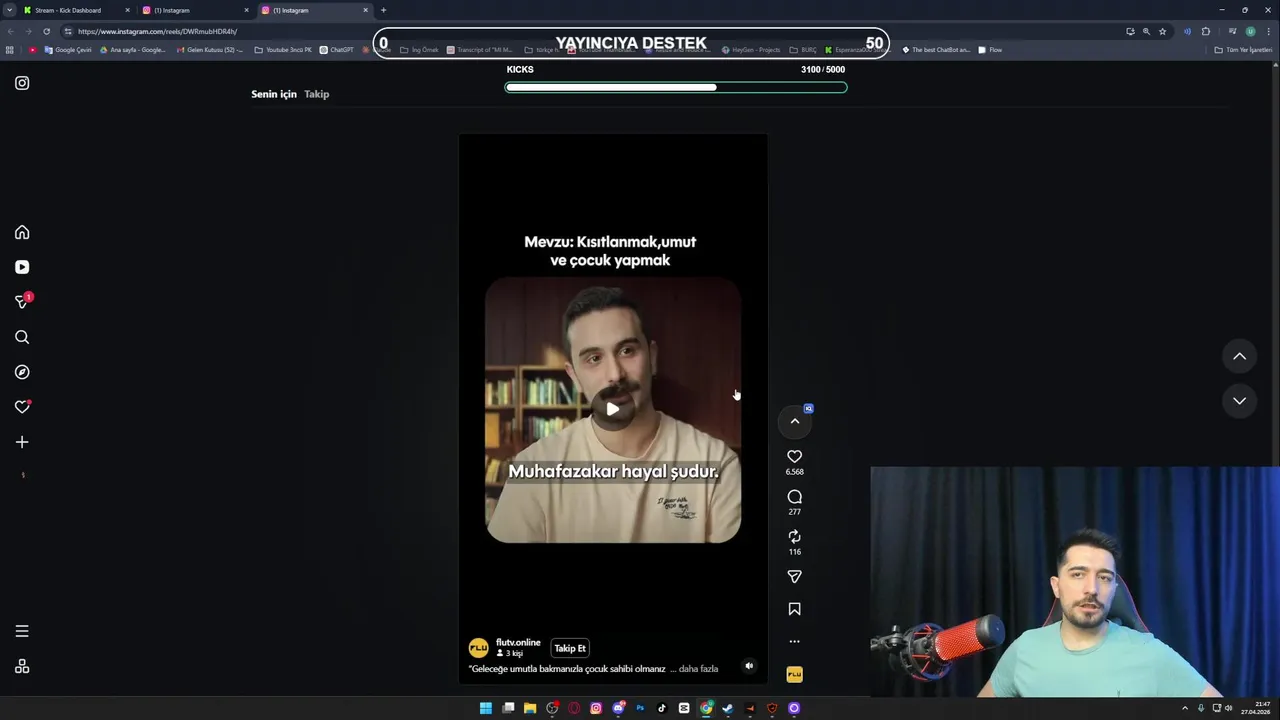Open Messages with unread badge
Image resolution: width=1280 pixels, height=720 pixels.
click(22, 301)
